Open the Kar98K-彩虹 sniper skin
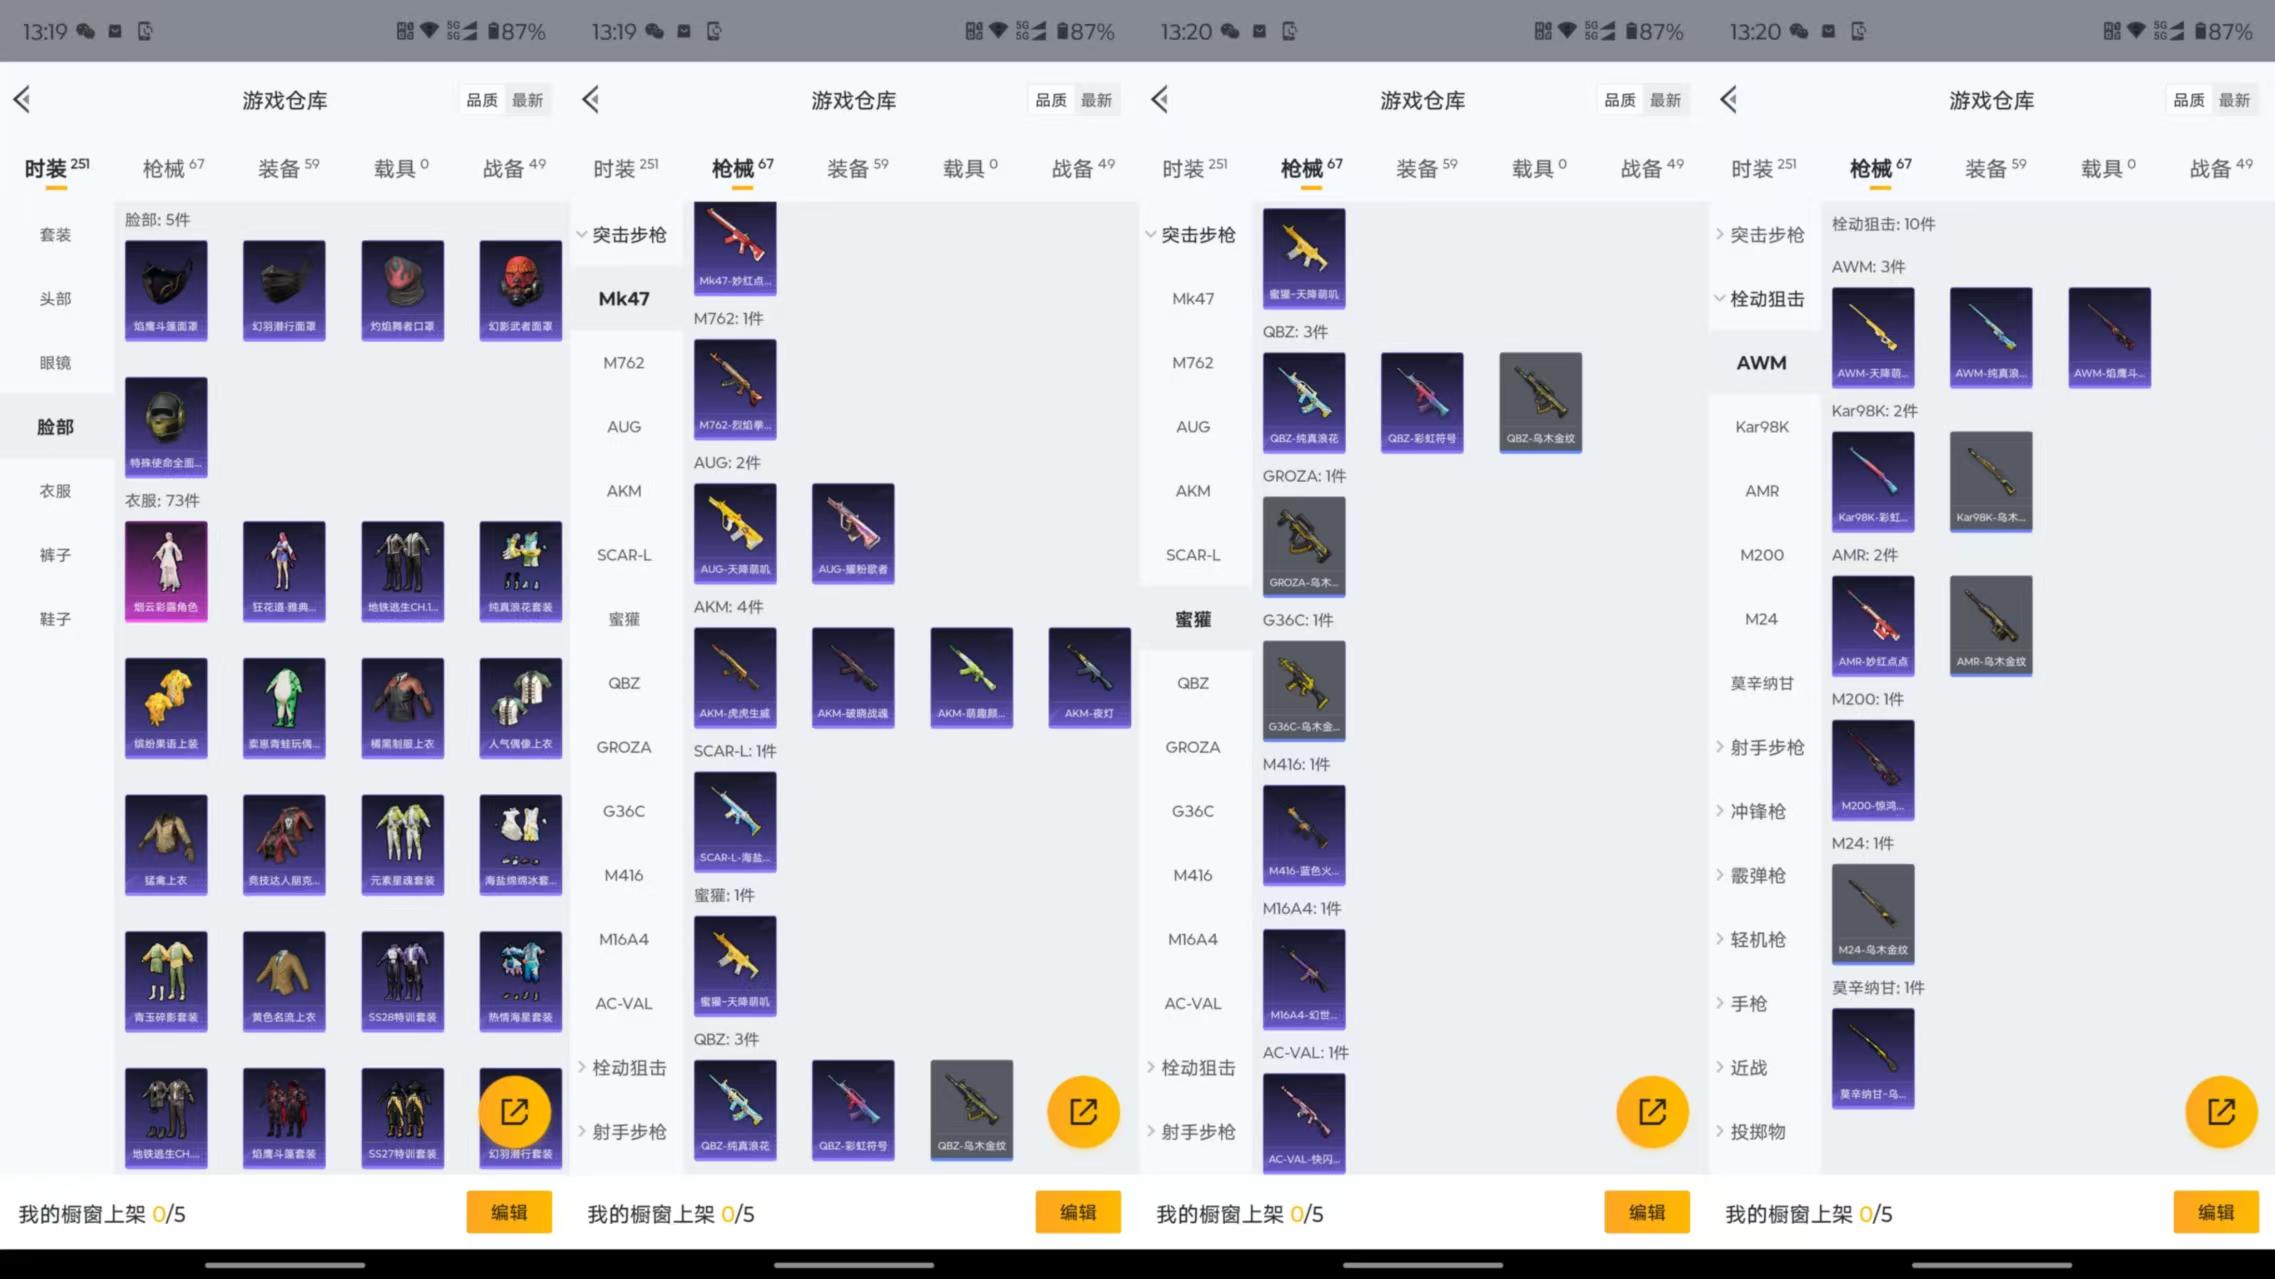2275x1279 pixels. [x=1873, y=482]
